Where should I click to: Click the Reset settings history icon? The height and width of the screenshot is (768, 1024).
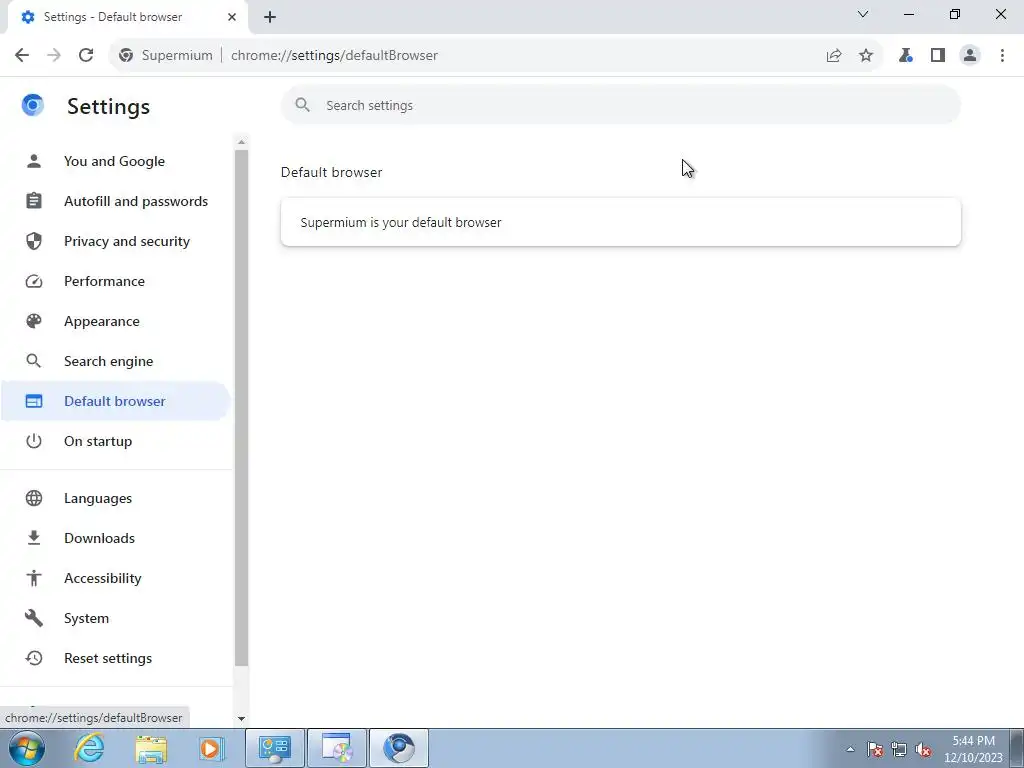click(34, 658)
